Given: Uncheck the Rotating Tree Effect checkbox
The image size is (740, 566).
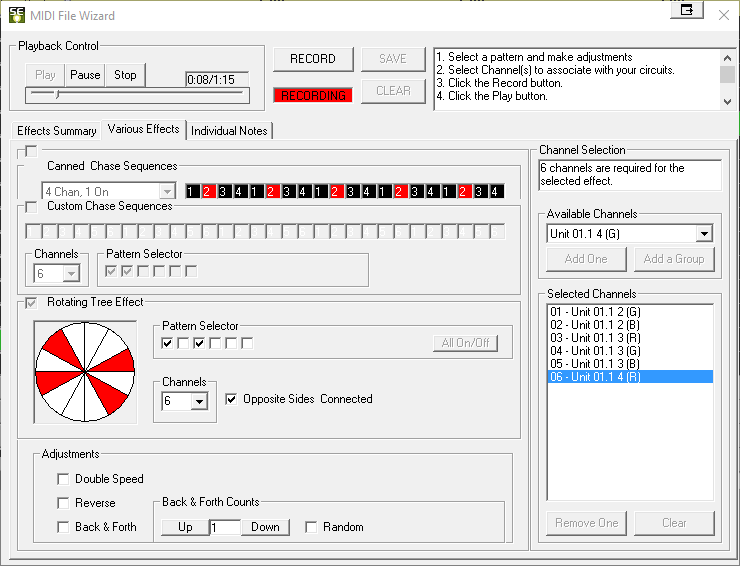Looking at the screenshot, I should pyautogui.click(x=31, y=303).
